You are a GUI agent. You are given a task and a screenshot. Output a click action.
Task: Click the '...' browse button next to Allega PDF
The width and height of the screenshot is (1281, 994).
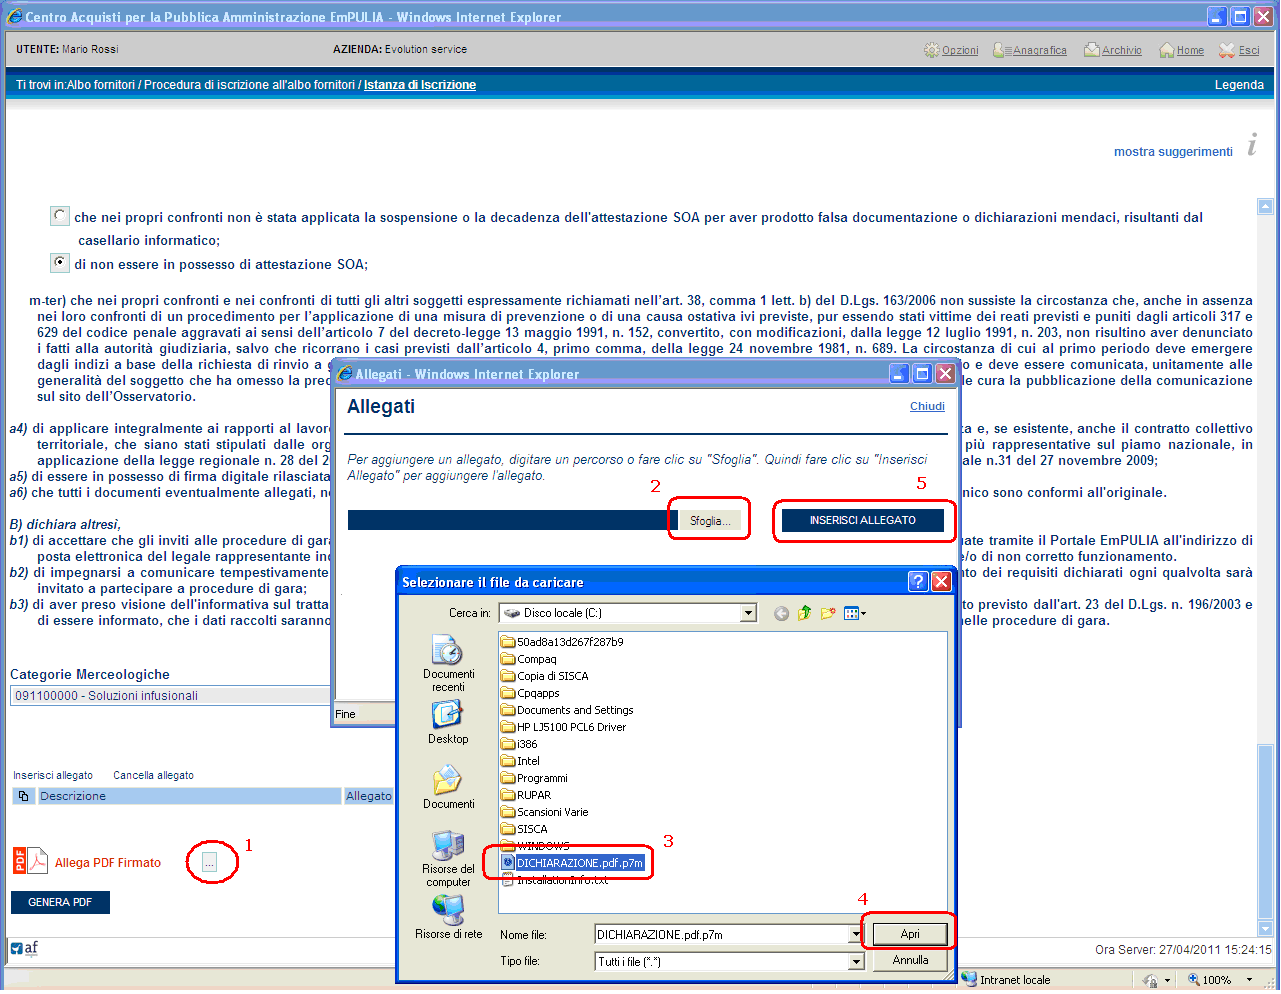(209, 862)
